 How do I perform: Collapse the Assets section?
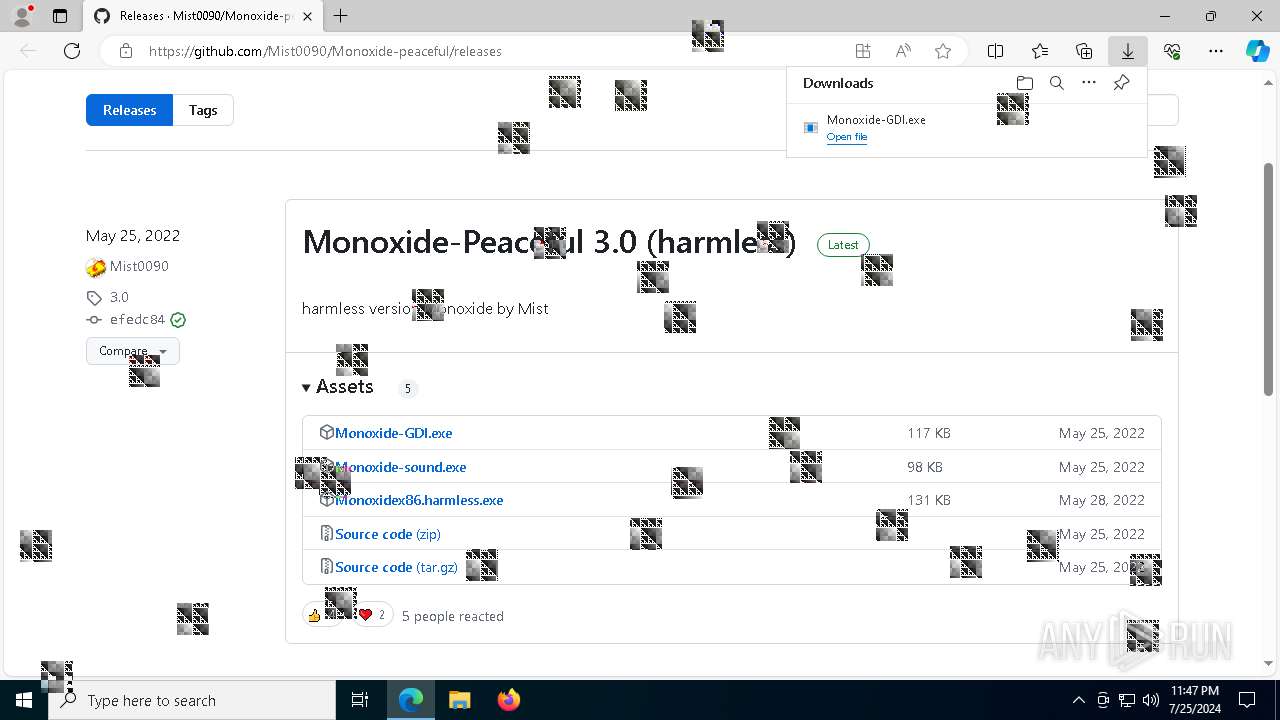pyautogui.click(x=338, y=387)
